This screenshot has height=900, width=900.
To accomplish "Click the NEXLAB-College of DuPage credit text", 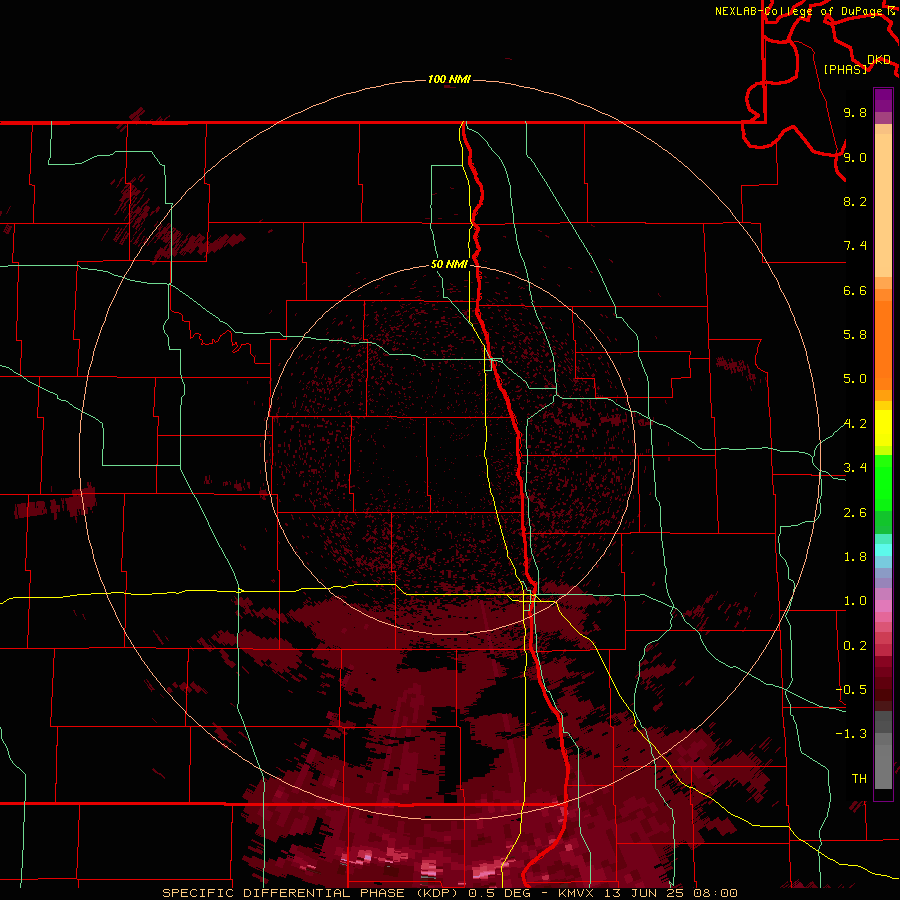I will coord(798,11).
